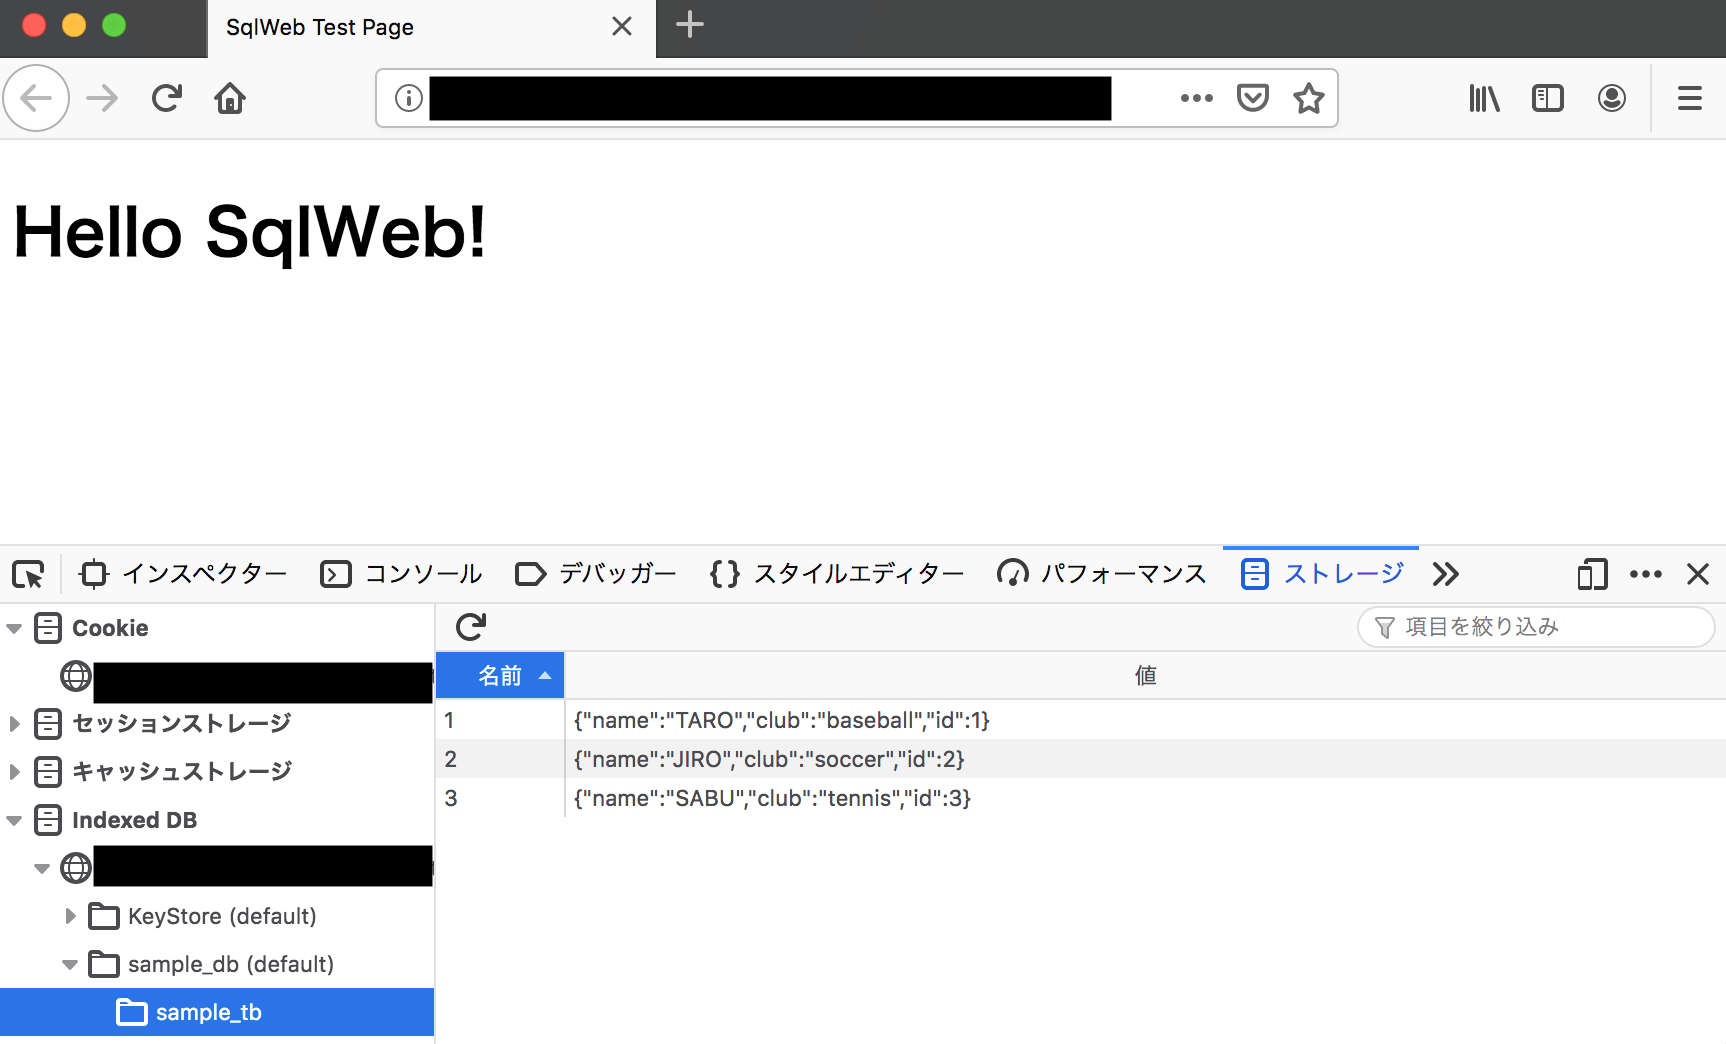Expand the セッションストレージ section
This screenshot has height=1044, width=1726.
click(14, 723)
